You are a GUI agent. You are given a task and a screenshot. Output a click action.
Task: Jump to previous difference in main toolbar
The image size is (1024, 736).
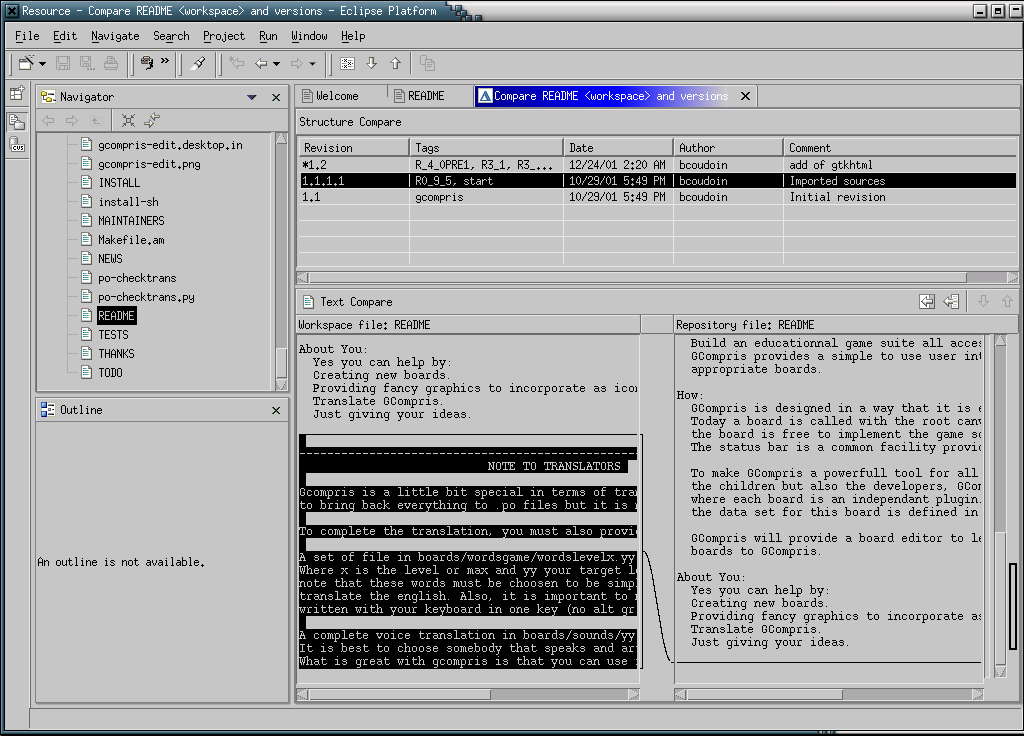(x=396, y=63)
